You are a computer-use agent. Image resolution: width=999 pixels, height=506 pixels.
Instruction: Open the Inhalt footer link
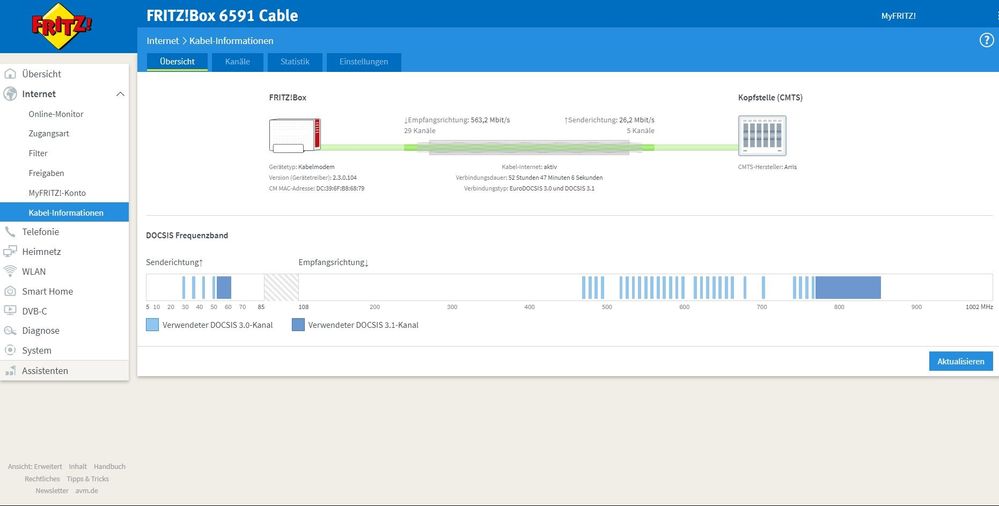78,466
